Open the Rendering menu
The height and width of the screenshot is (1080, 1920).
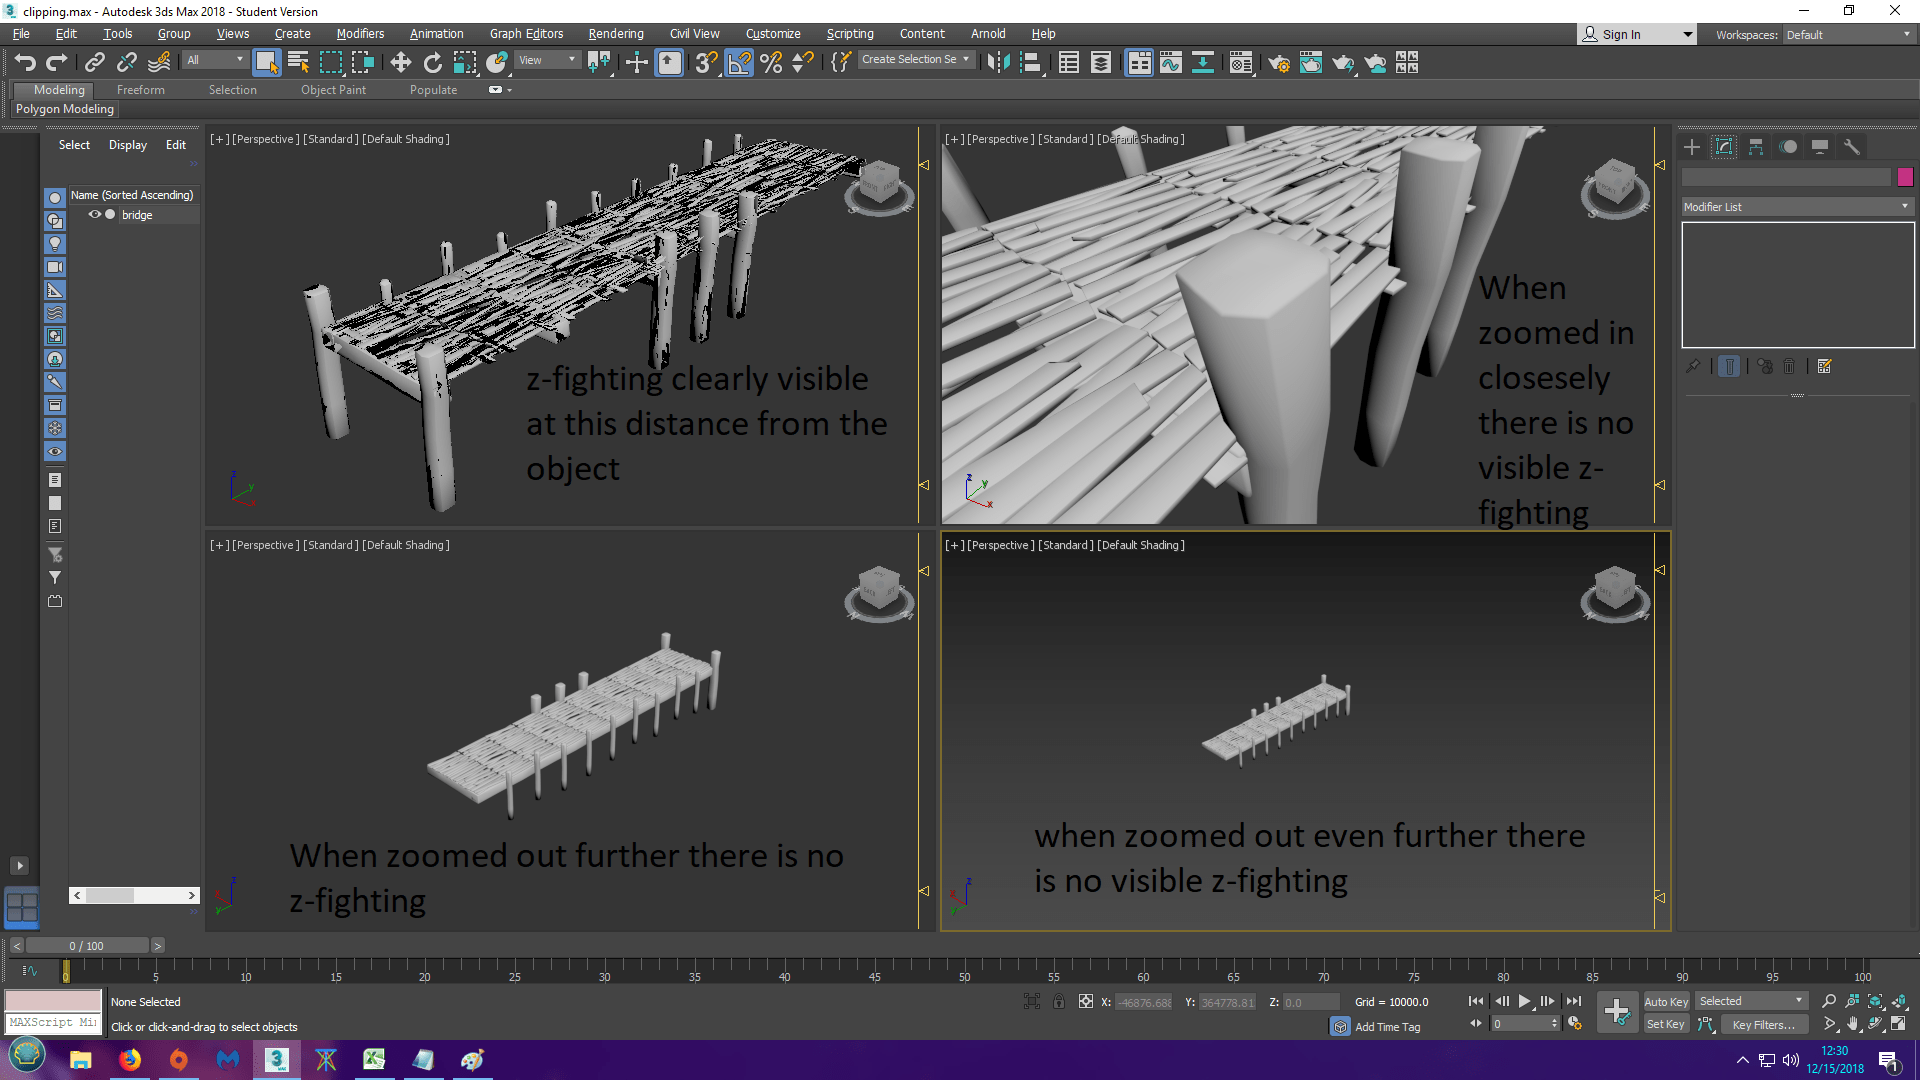tap(615, 34)
